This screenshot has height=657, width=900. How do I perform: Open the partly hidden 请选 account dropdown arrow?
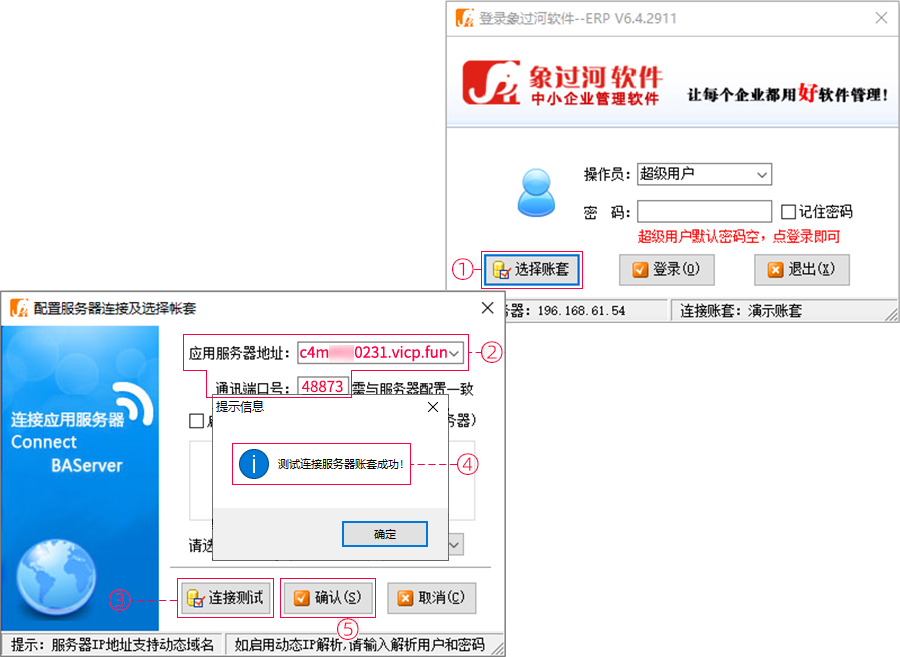(455, 545)
